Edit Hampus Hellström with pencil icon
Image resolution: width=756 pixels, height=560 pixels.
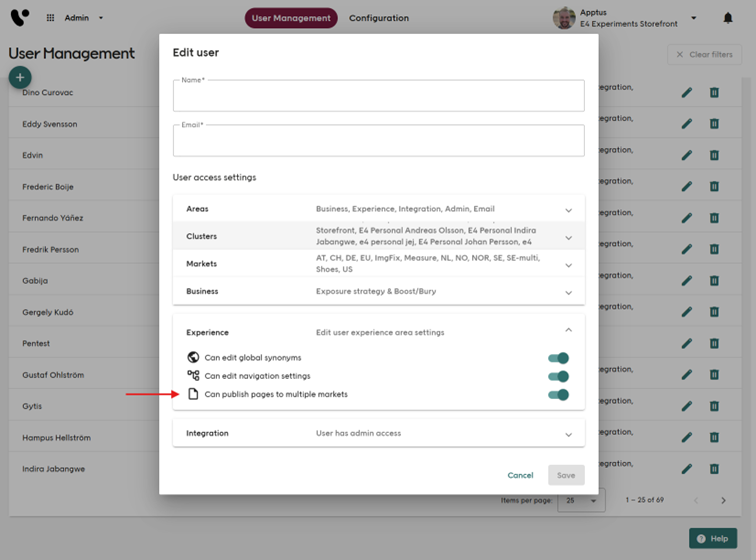pyautogui.click(x=687, y=437)
